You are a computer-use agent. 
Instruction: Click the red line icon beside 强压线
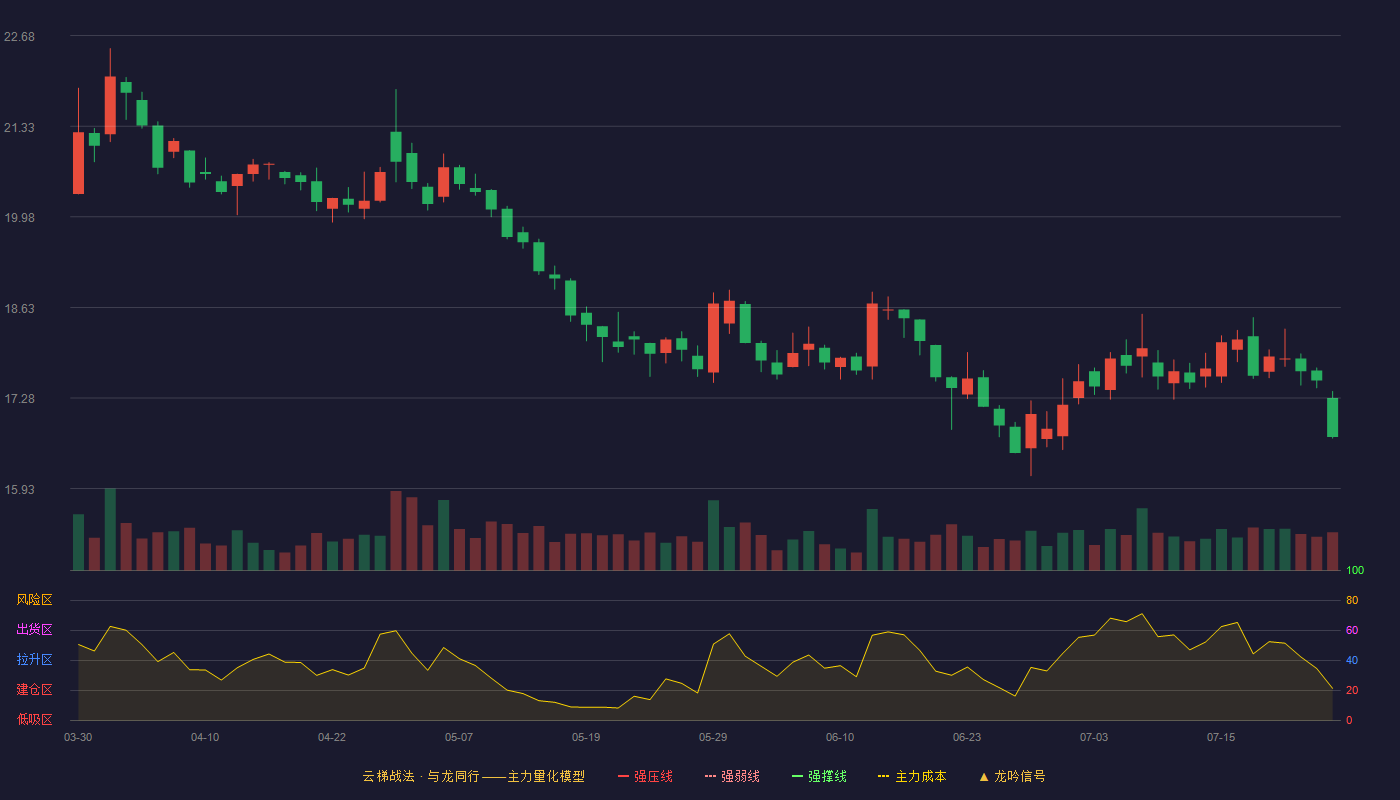623,776
